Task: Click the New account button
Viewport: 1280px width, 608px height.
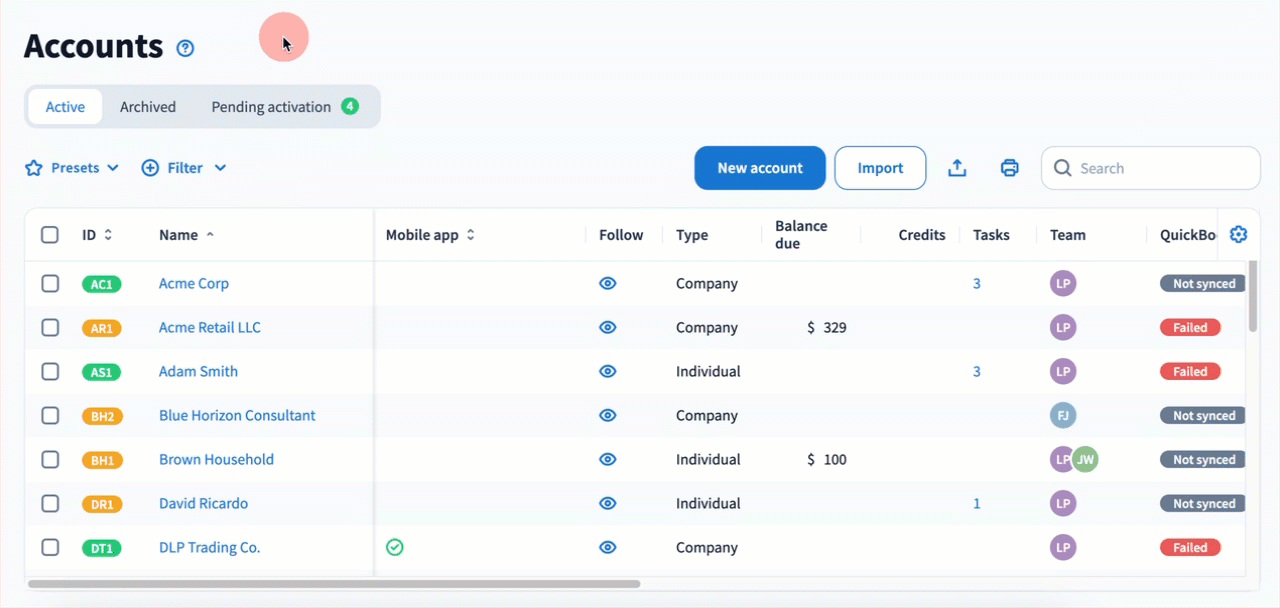Action: 760,168
